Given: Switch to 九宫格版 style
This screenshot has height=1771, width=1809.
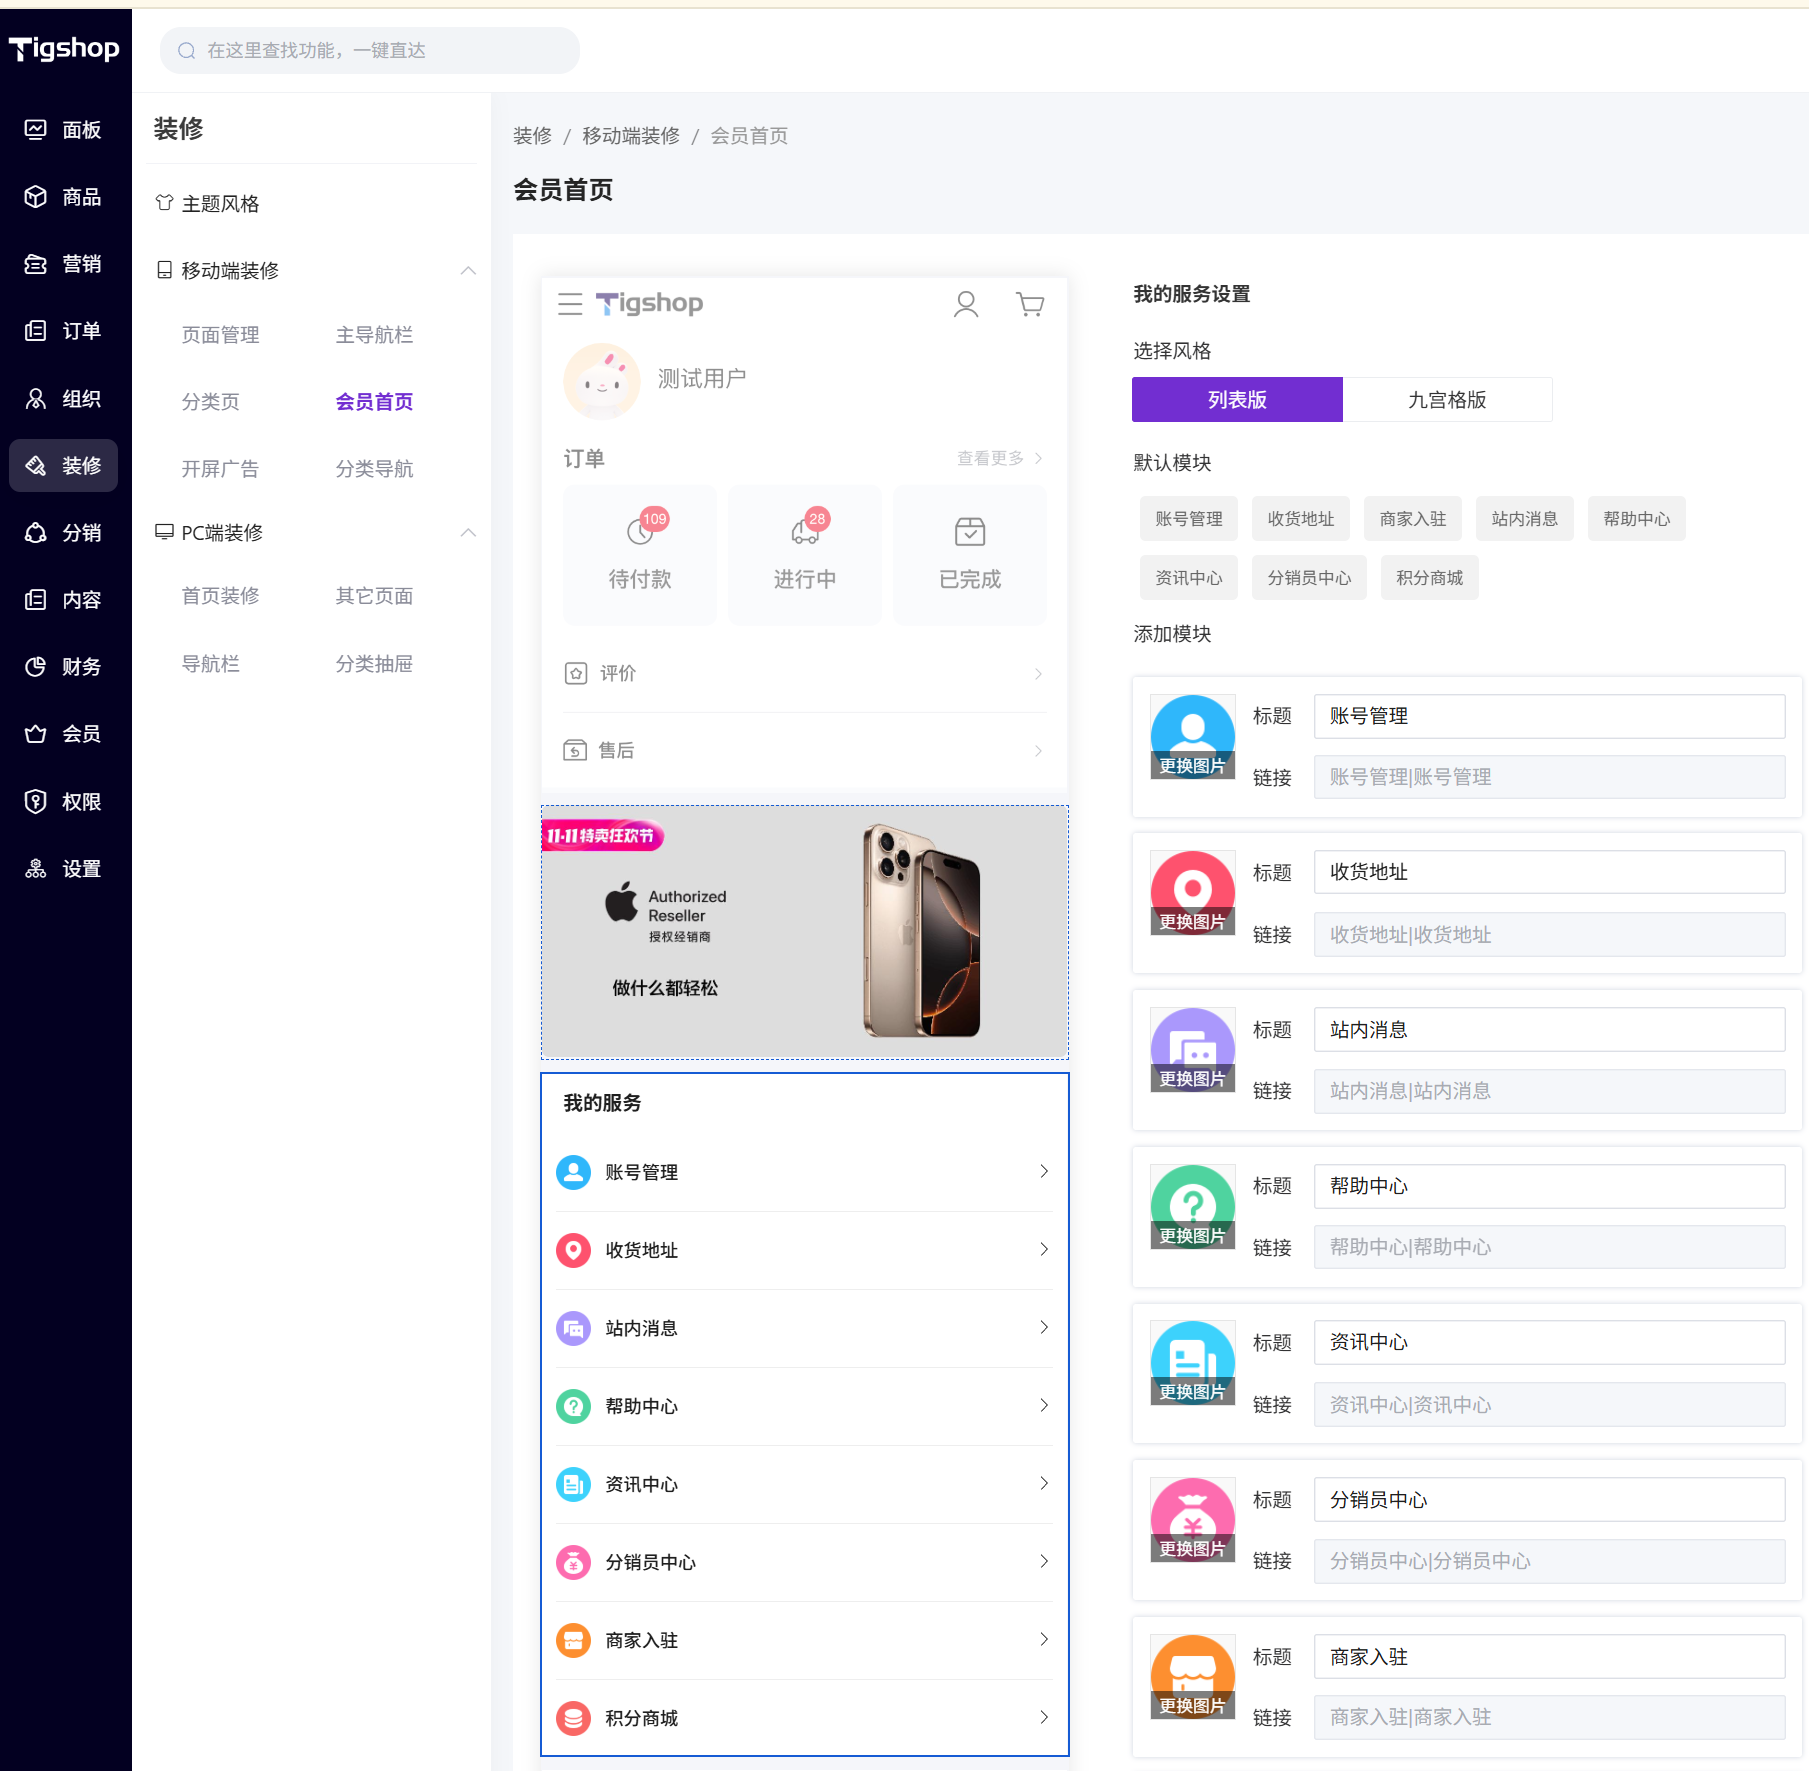Looking at the screenshot, I should pos(1446,400).
